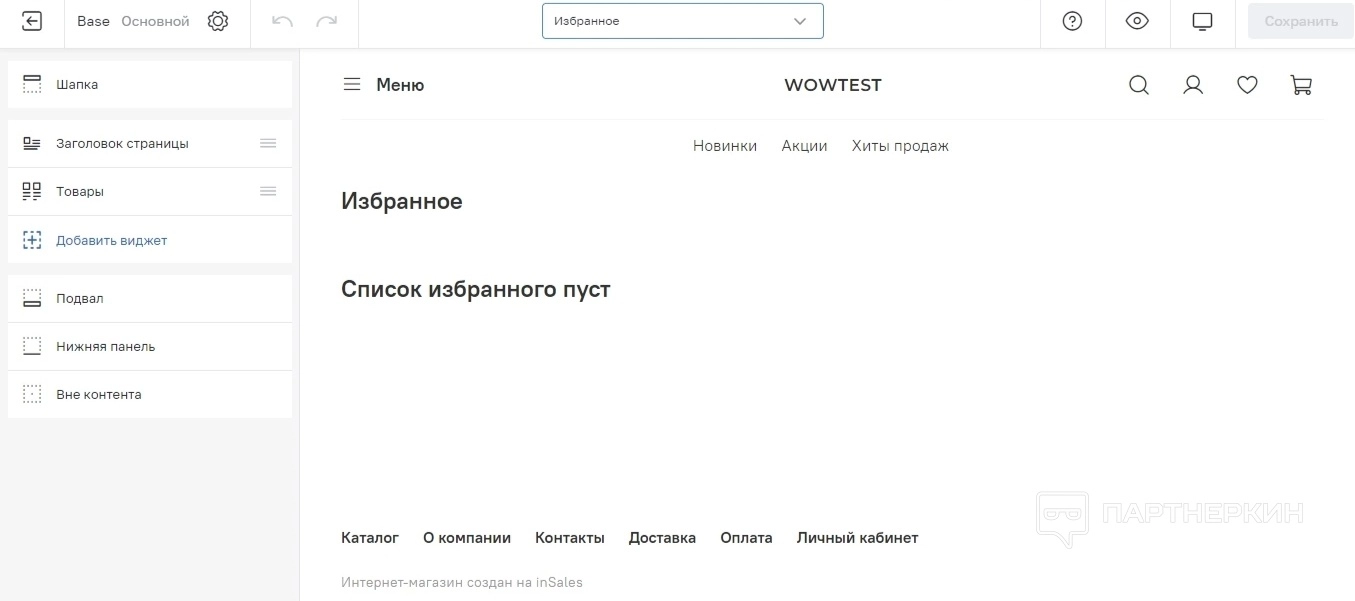The image size is (1355, 601).
Task: Open theme settings gear icon
Action: coord(218,21)
